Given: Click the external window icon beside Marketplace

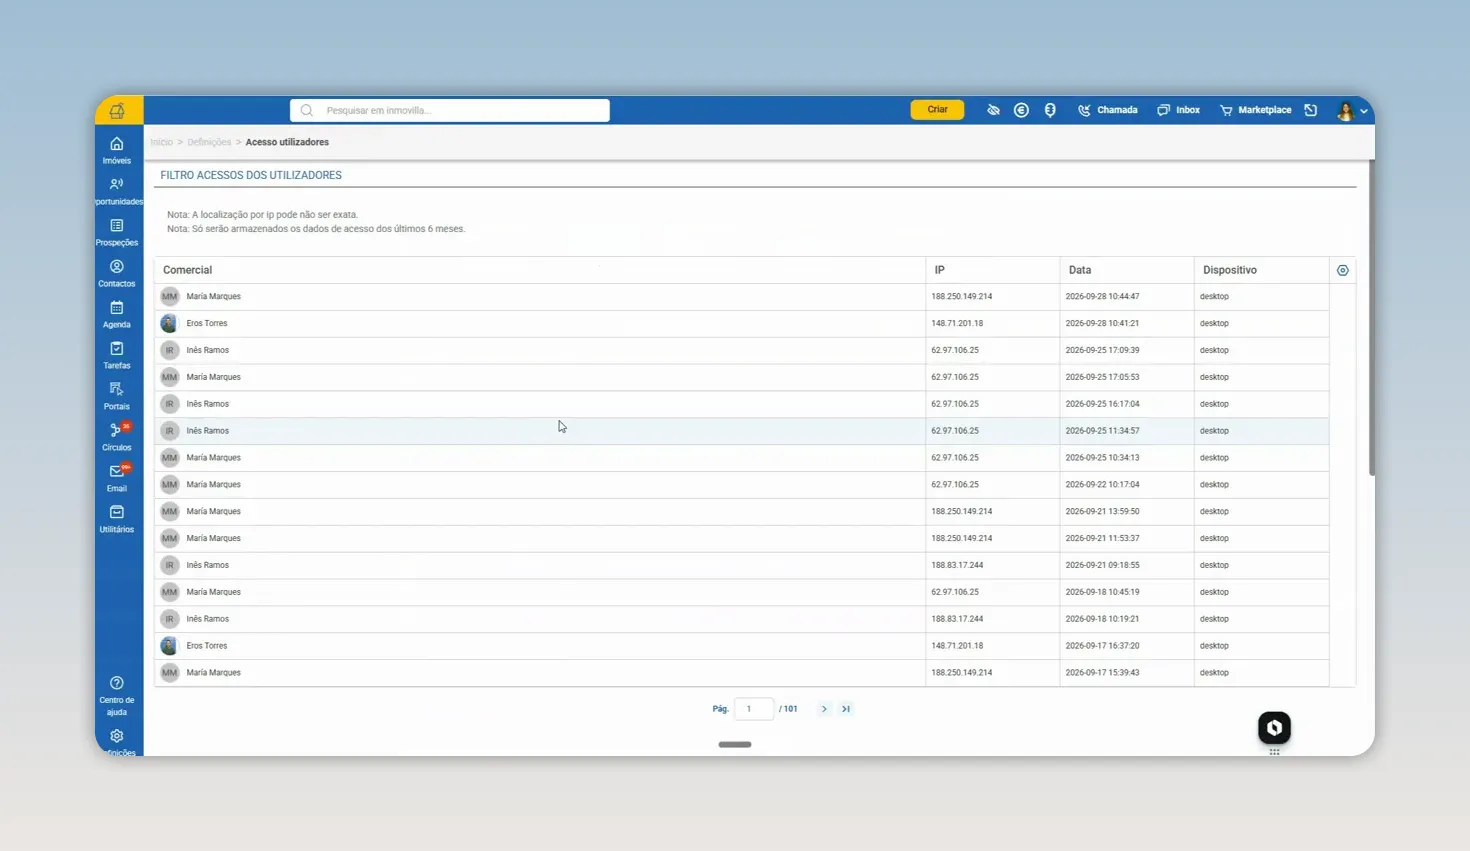Looking at the screenshot, I should 1311,110.
